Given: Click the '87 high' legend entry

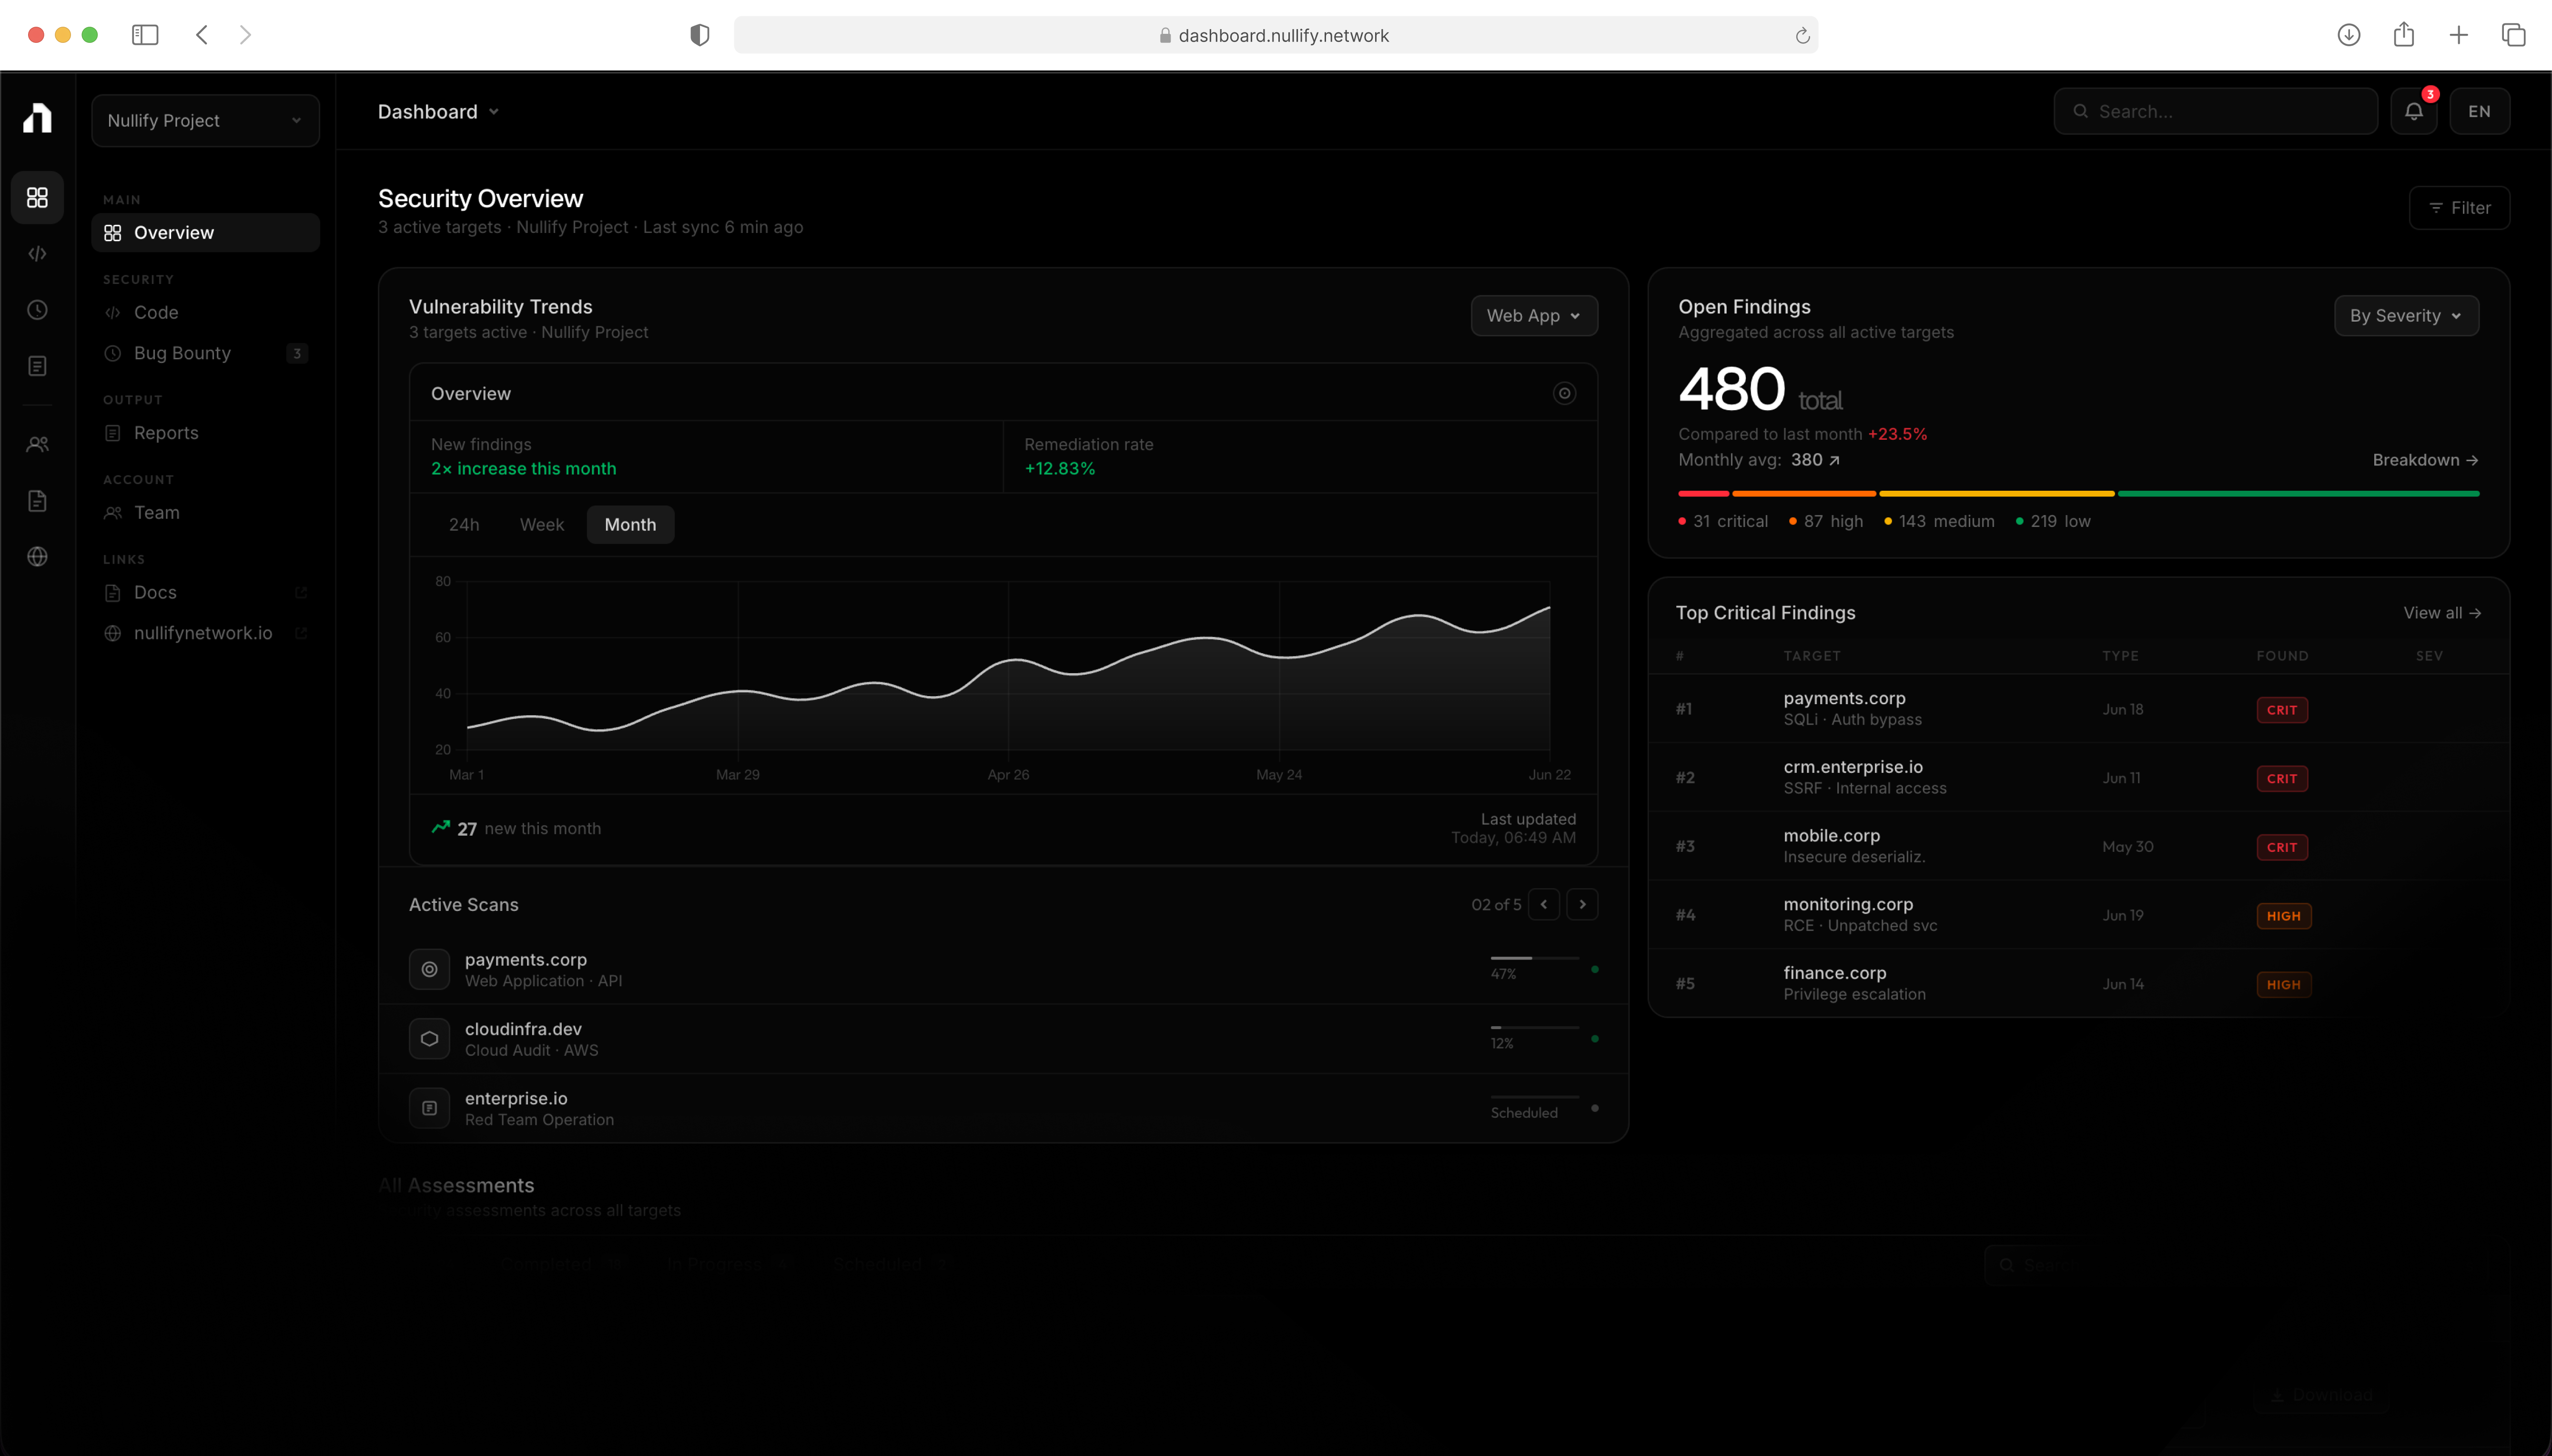Looking at the screenshot, I should coord(1826,521).
